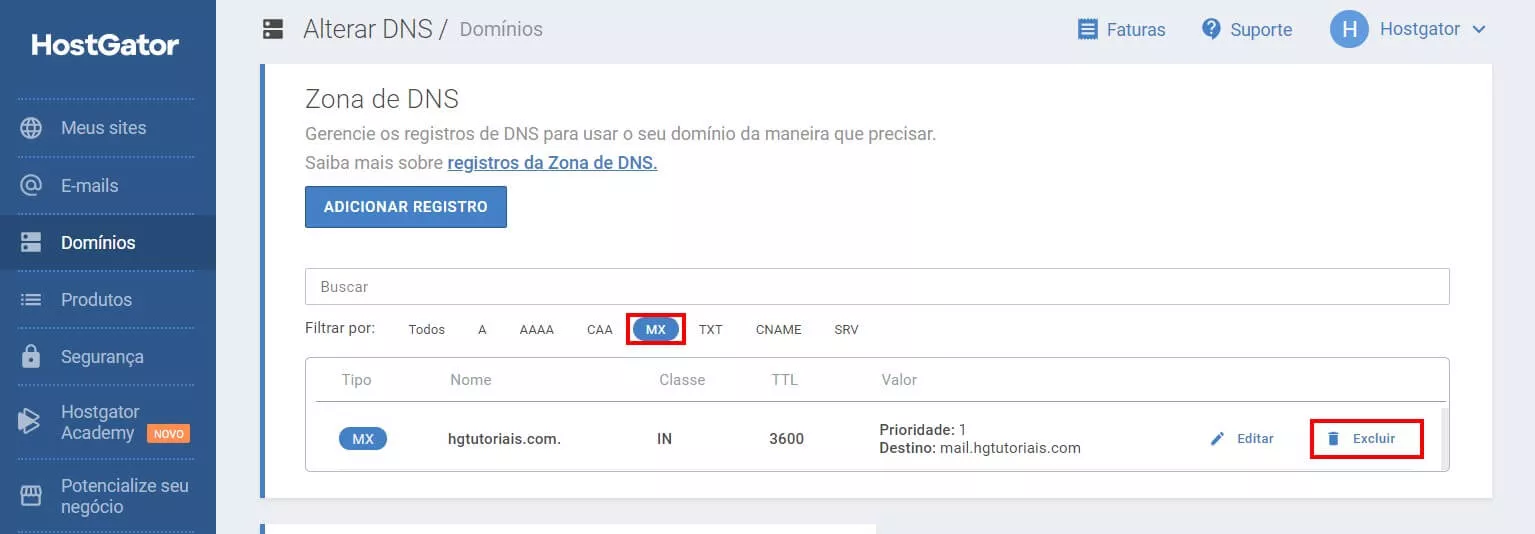1535x534 pixels.
Task: Focus the Buscar search field
Action: pos(877,286)
